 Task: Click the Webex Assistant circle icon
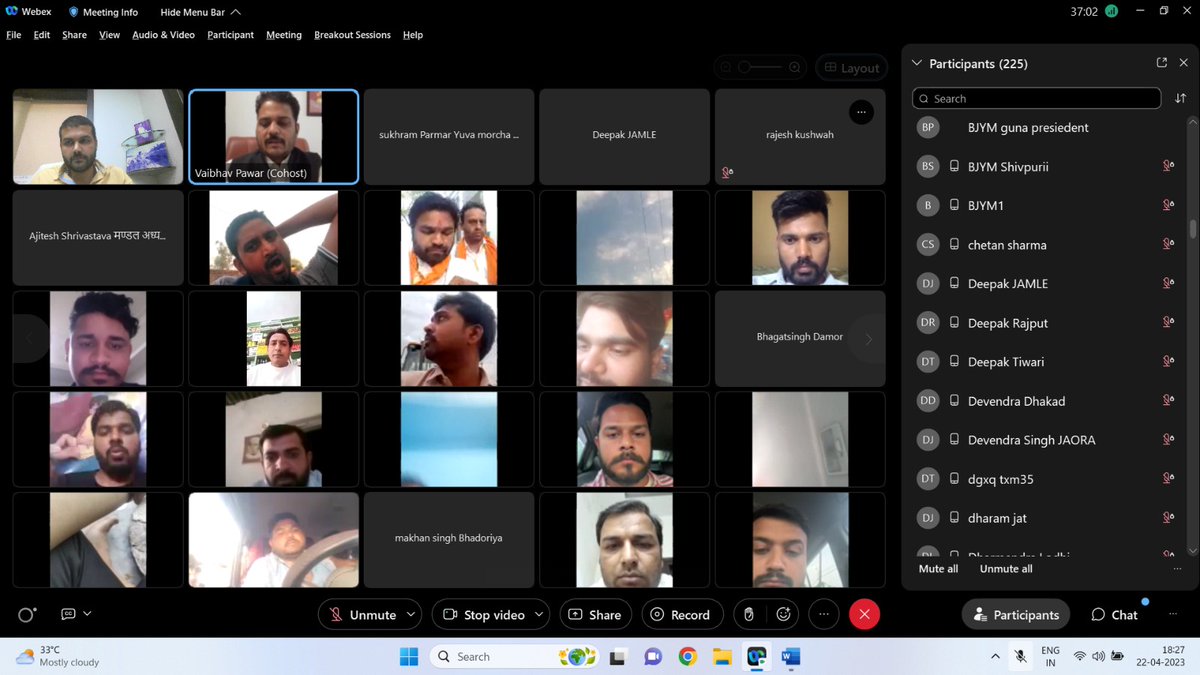(x=27, y=614)
